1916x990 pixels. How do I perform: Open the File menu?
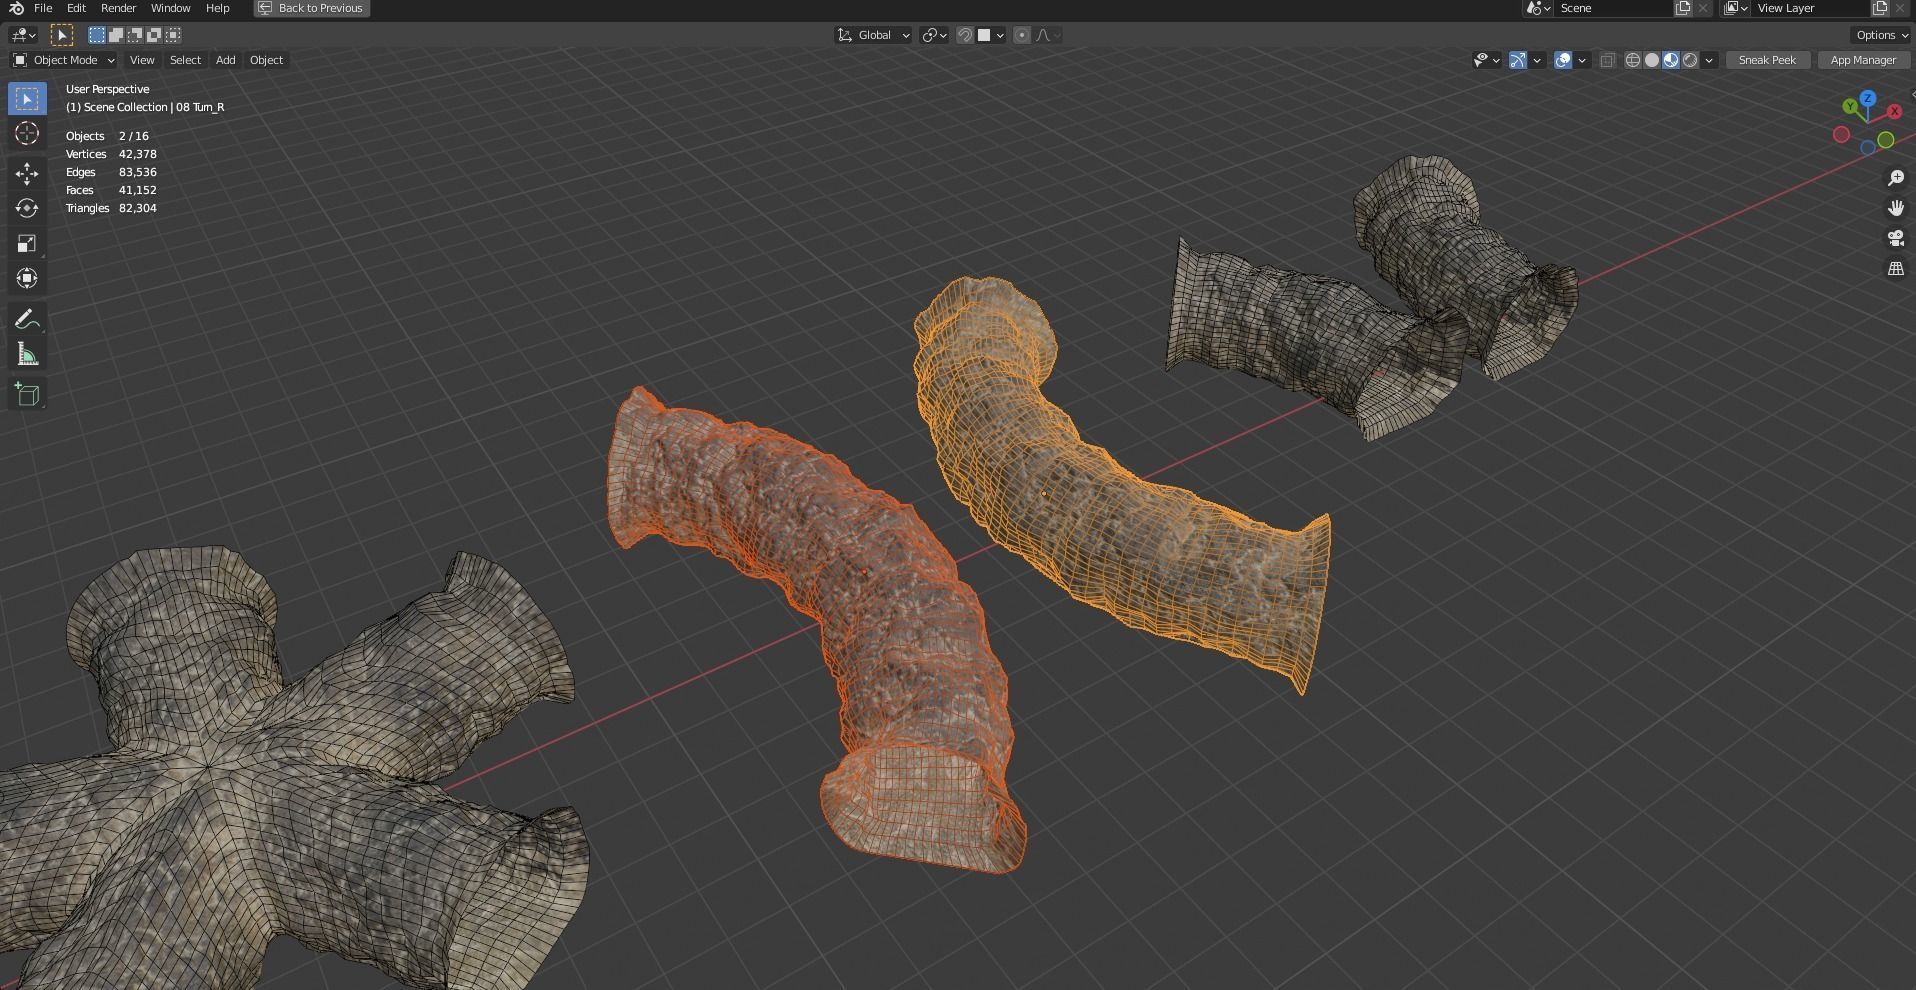pyautogui.click(x=43, y=8)
